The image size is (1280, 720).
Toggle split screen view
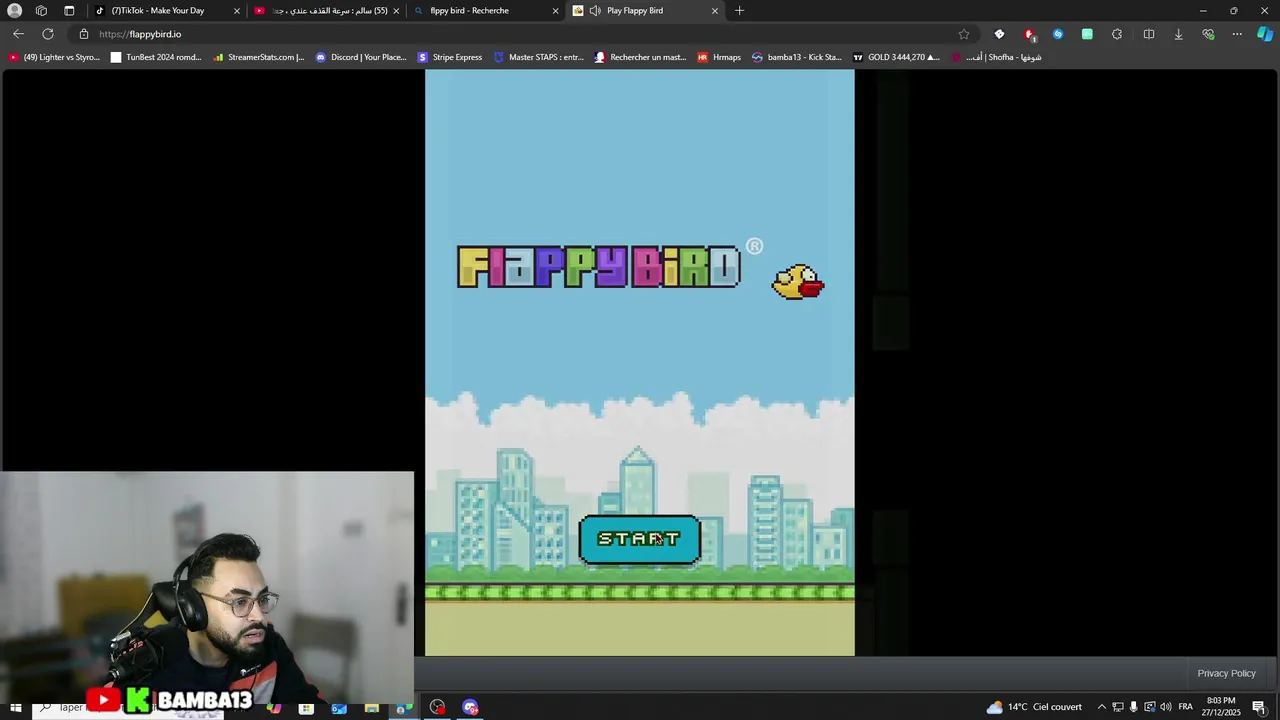(x=1148, y=34)
